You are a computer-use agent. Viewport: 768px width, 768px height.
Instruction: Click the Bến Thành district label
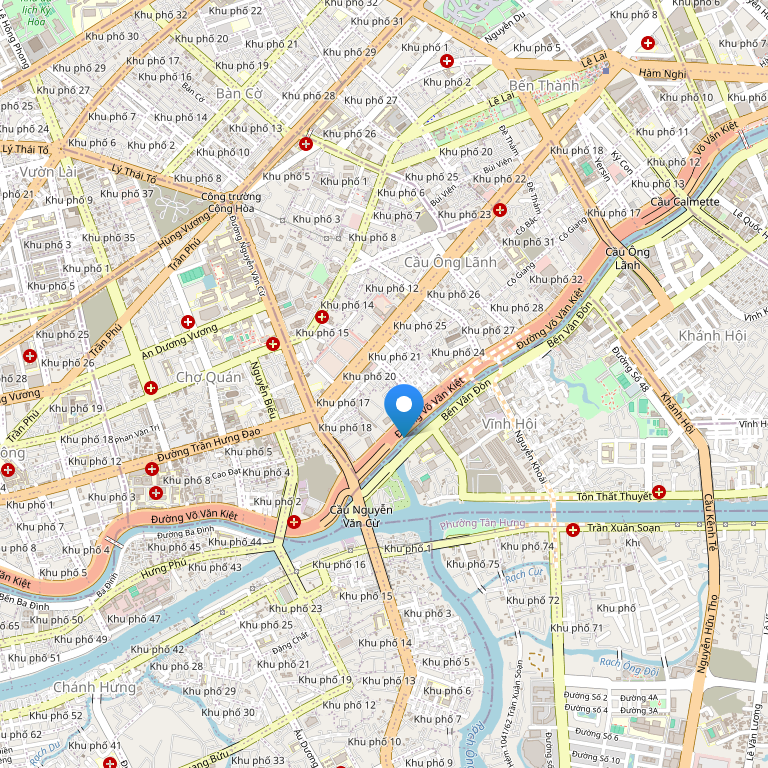[544, 86]
